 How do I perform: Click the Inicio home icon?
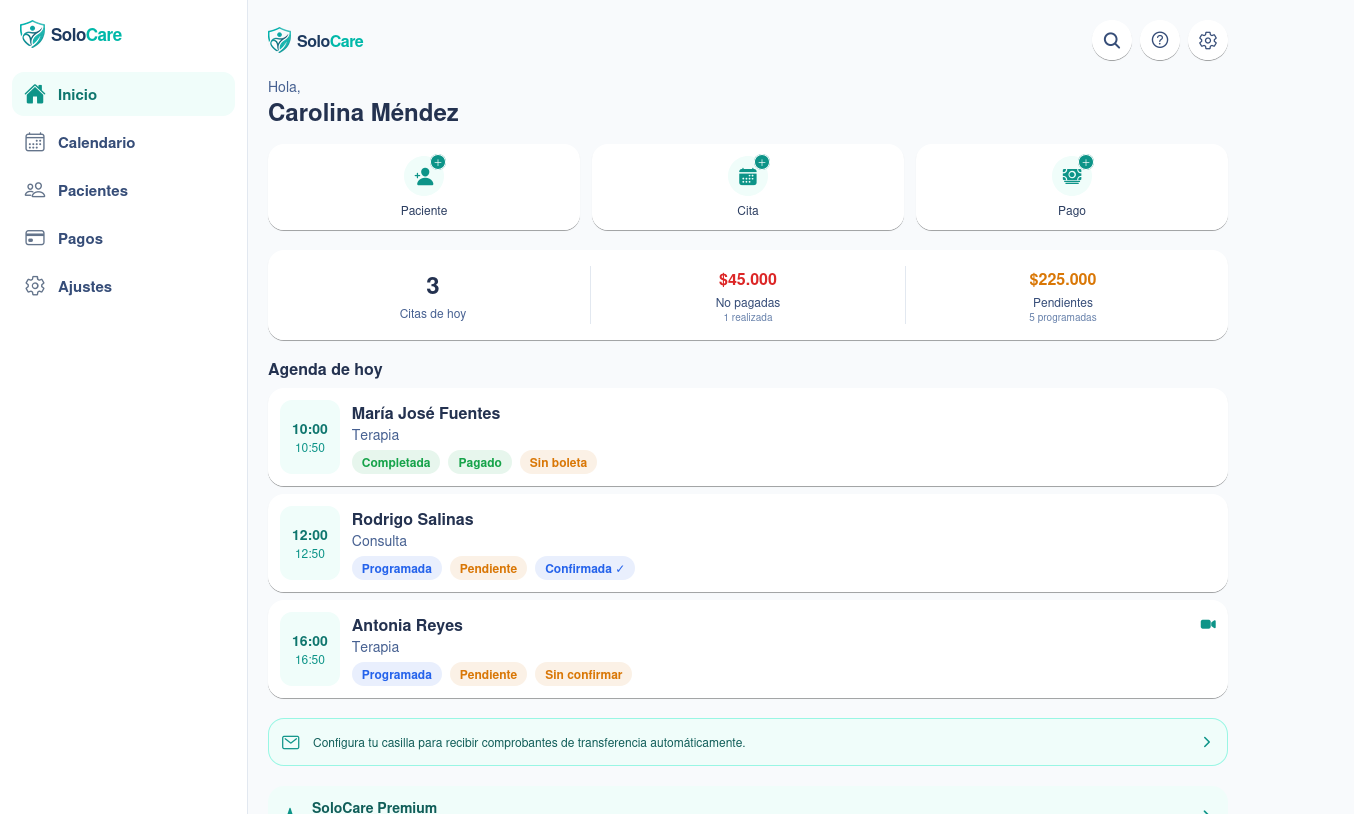click(x=35, y=94)
